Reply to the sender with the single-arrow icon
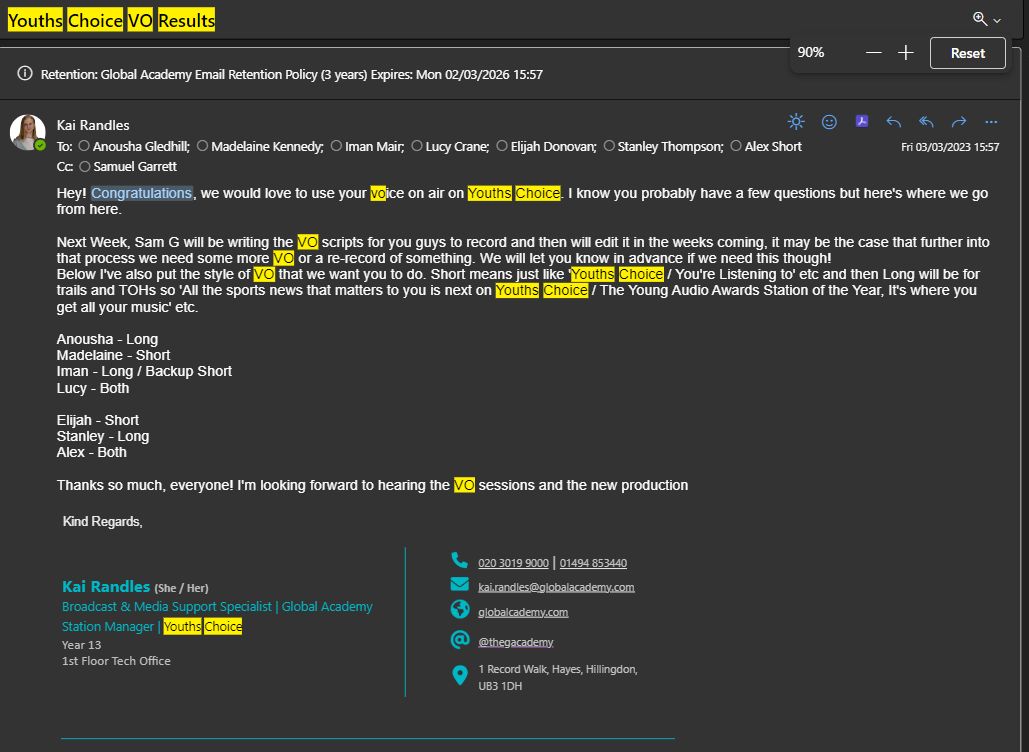The height and width of the screenshot is (752, 1029). point(894,122)
